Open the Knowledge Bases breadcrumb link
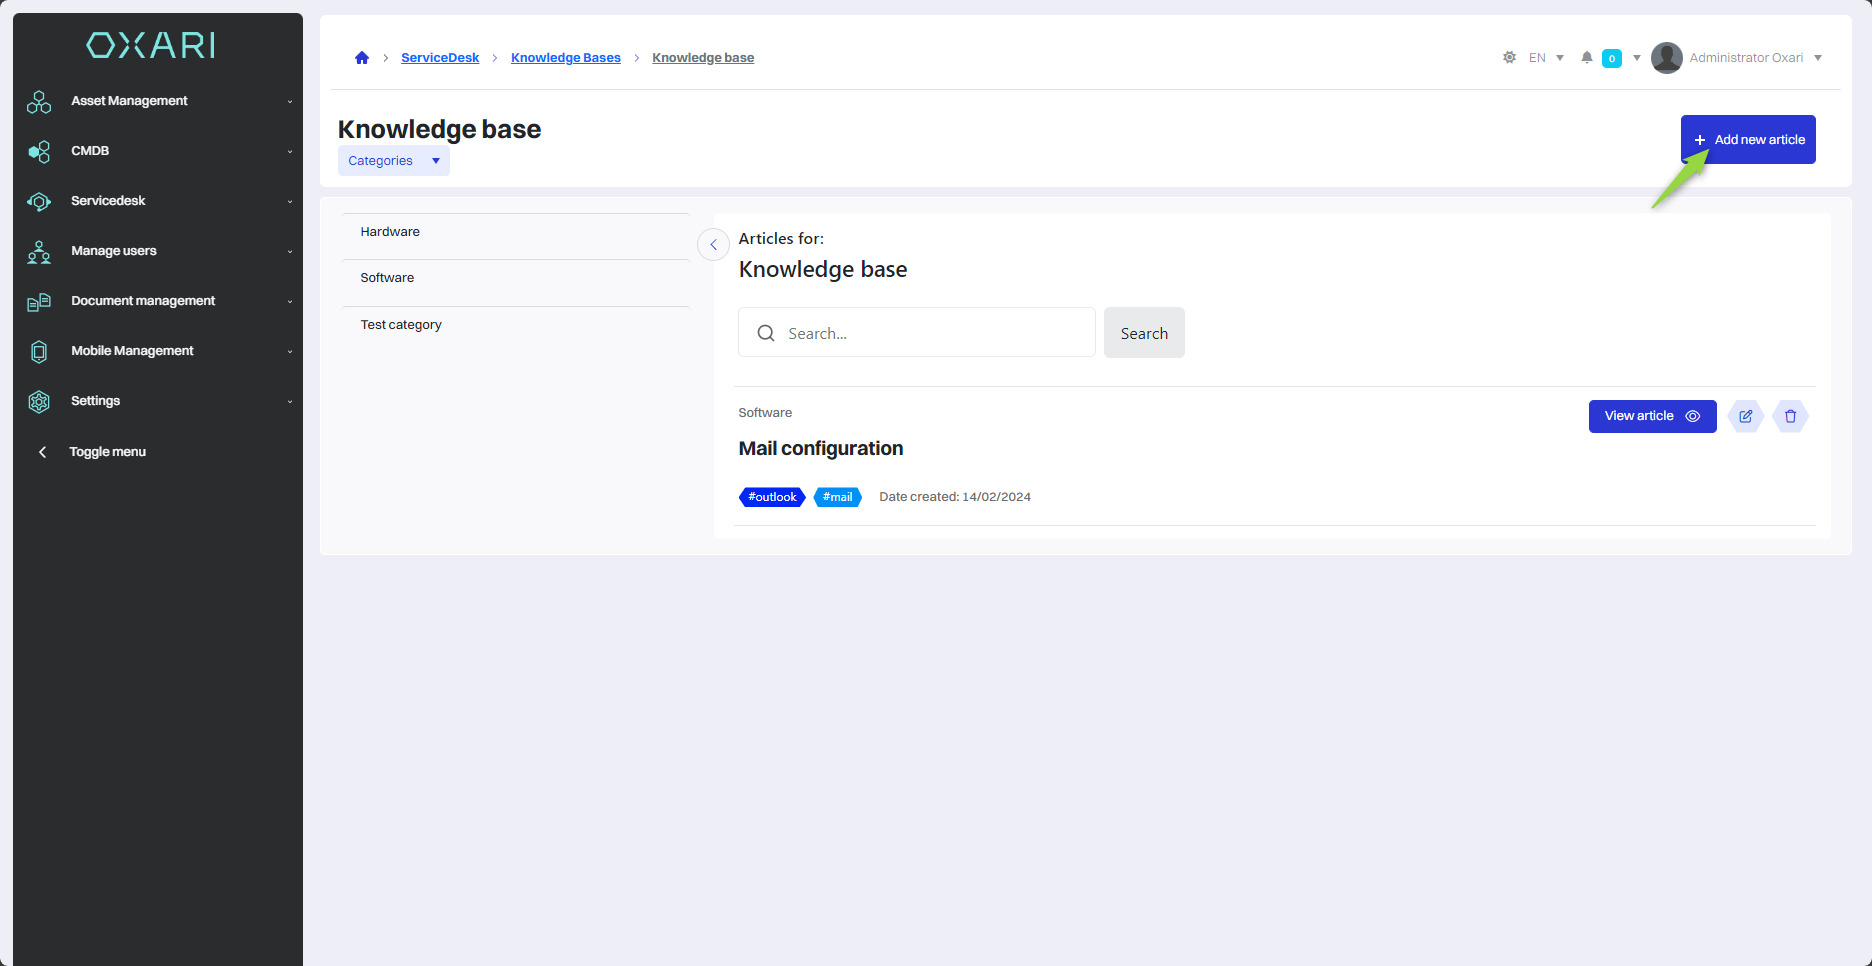This screenshot has width=1872, height=966. coord(565,58)
